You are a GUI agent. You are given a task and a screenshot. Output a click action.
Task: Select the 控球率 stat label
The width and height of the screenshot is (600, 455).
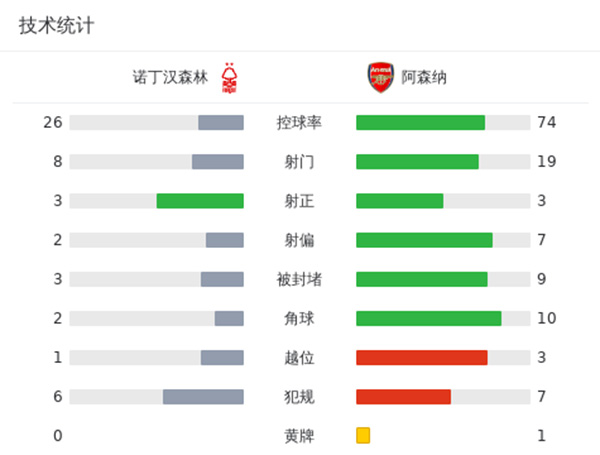(299, 123)
